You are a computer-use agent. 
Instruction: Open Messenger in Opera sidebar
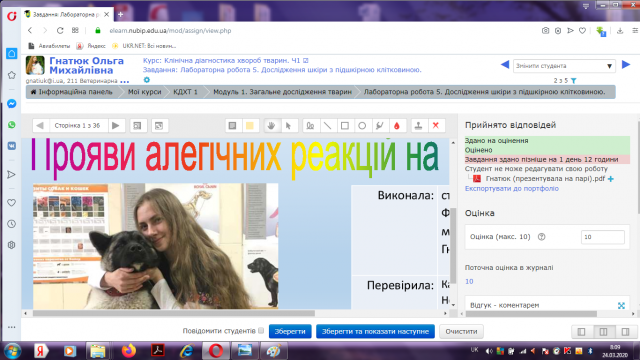coord(11,104)
